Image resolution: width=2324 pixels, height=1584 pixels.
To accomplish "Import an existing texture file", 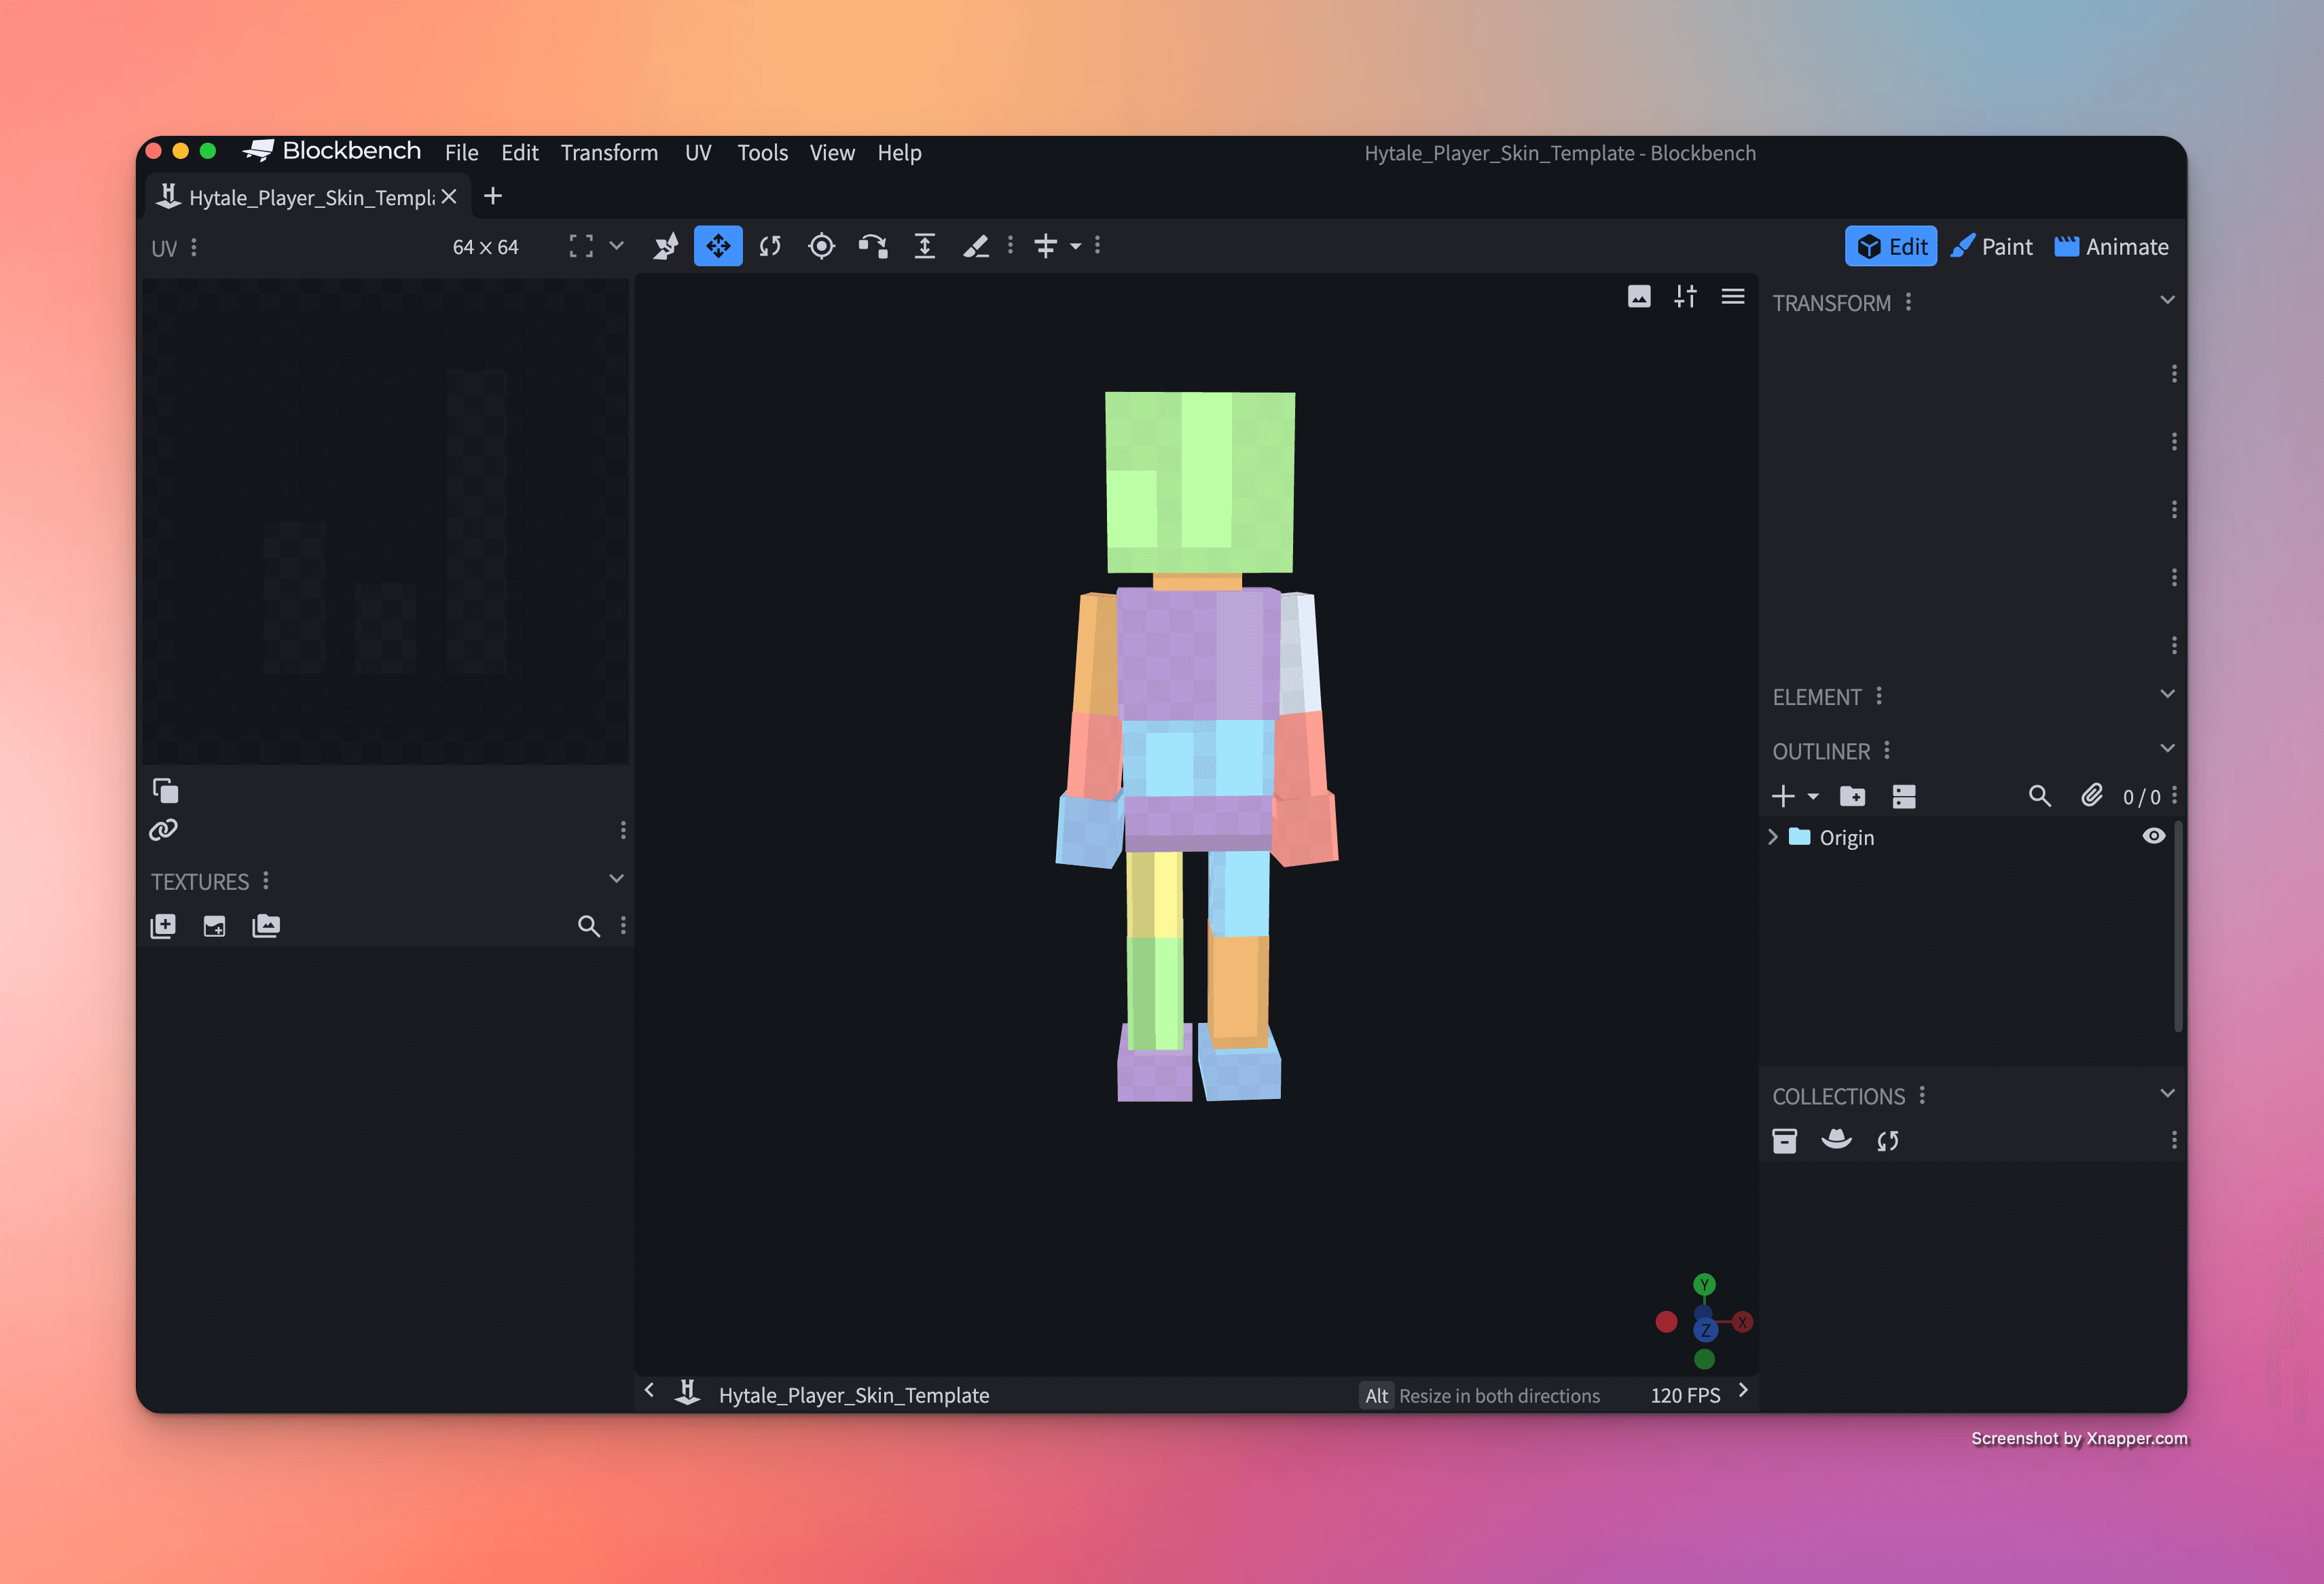I will pos(214,926).
